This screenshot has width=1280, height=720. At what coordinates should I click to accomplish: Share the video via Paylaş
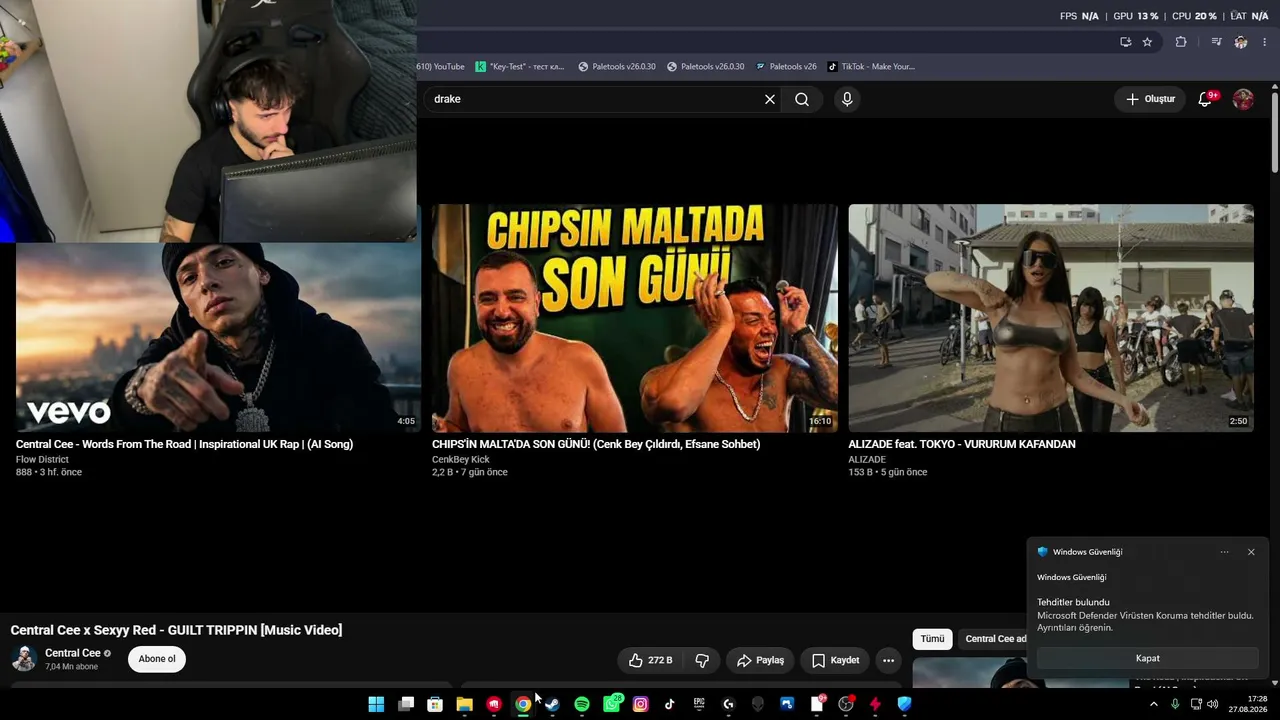(x=760, y=660)
